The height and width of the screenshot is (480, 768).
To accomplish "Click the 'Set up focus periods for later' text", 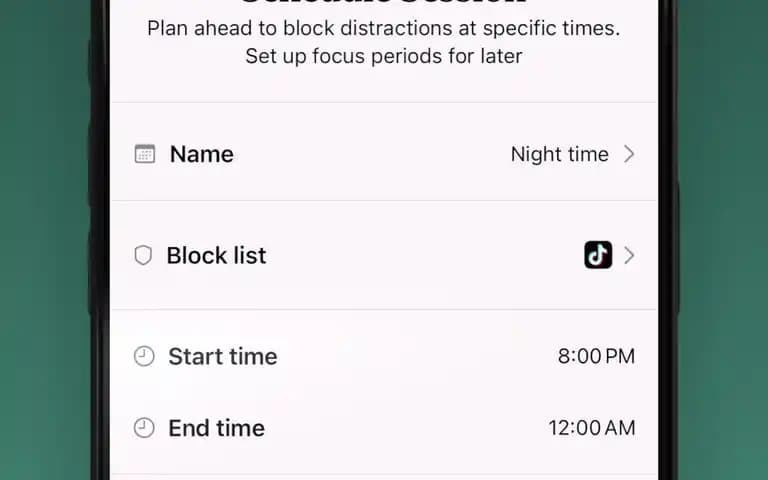I will tap(384, 56).
